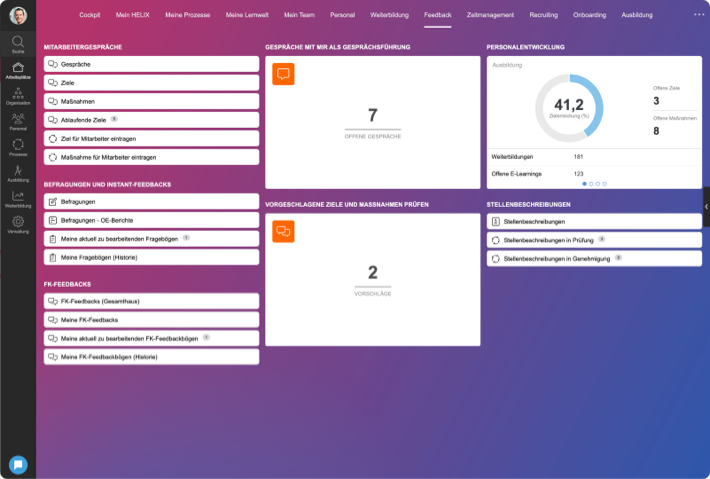Open Meine Fragebögen (Historie)
The image size is (710, 479).
[x=151, y=257]
